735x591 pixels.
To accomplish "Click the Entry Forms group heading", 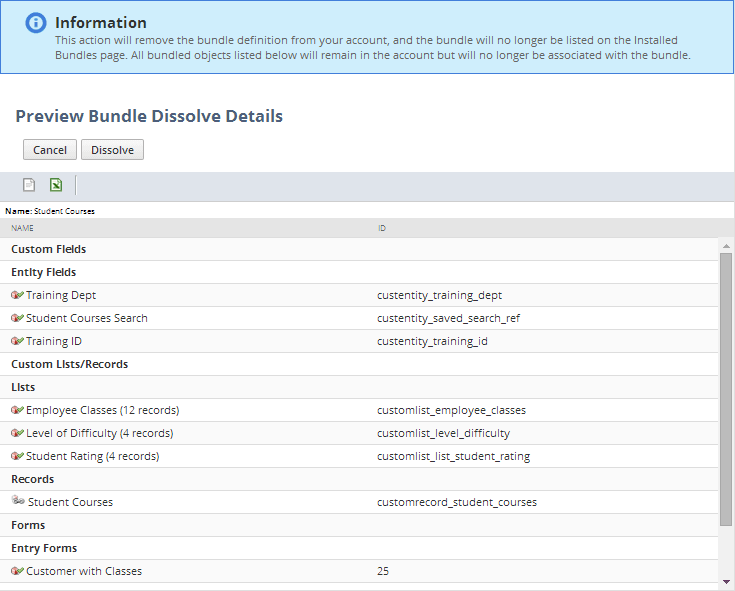I will tap(44, 548).
